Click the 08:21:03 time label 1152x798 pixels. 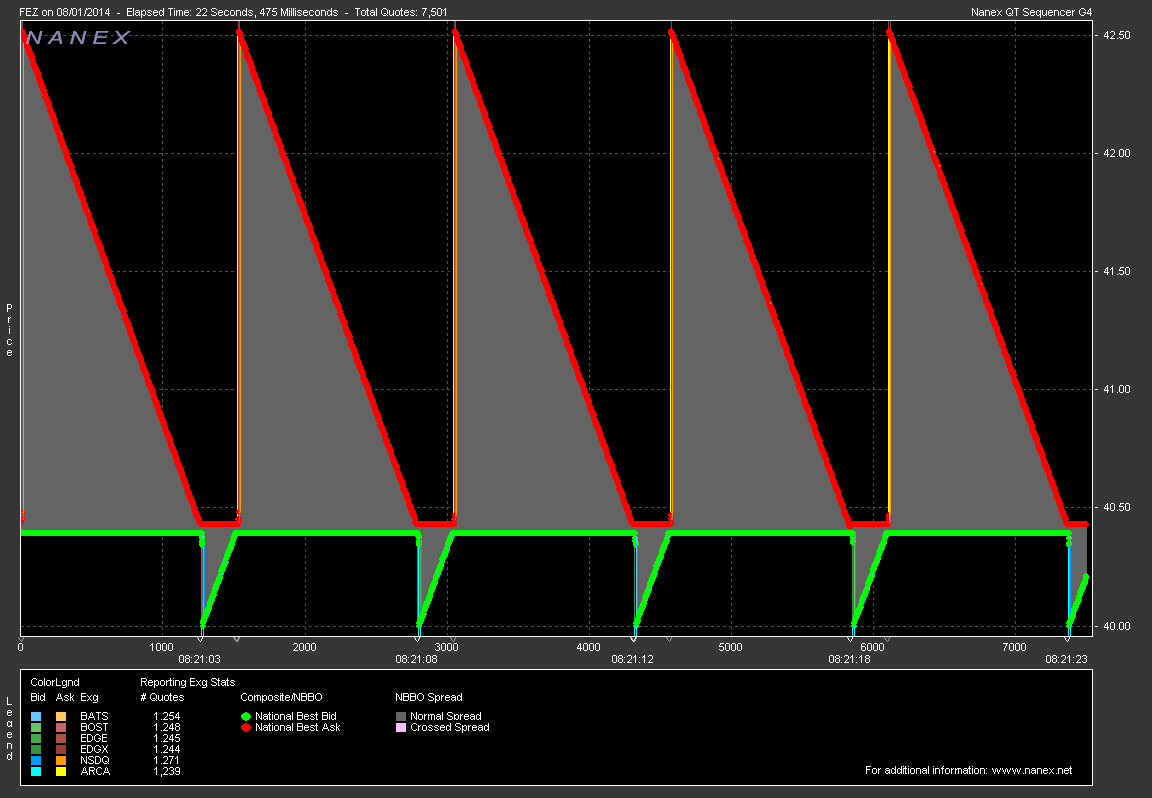coord(199,659)
